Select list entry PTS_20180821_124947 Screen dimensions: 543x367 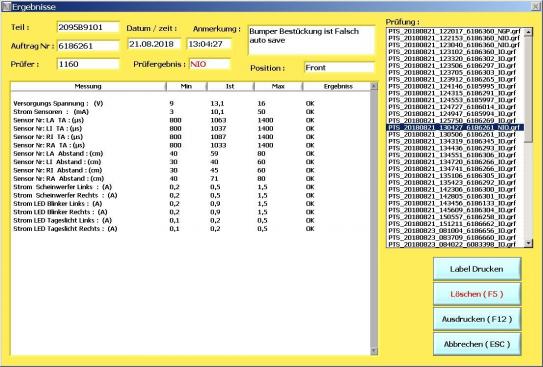pos(454,114)
